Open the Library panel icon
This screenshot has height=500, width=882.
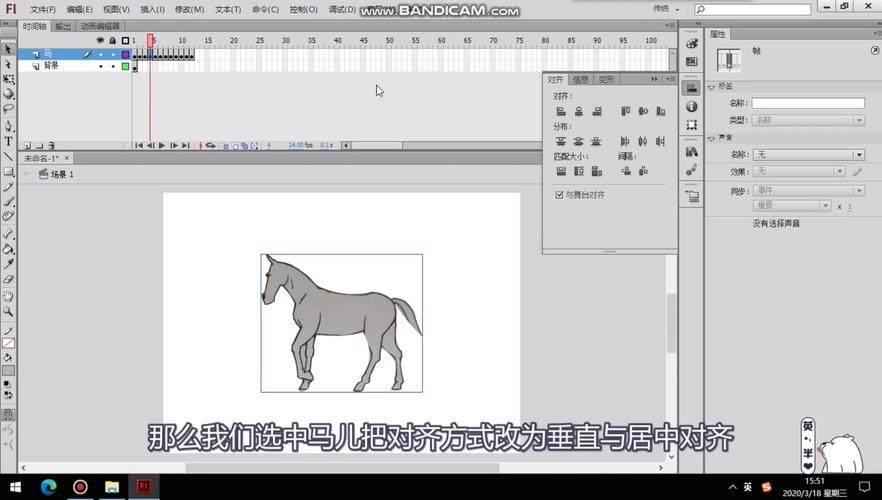(x=692, y=151)
